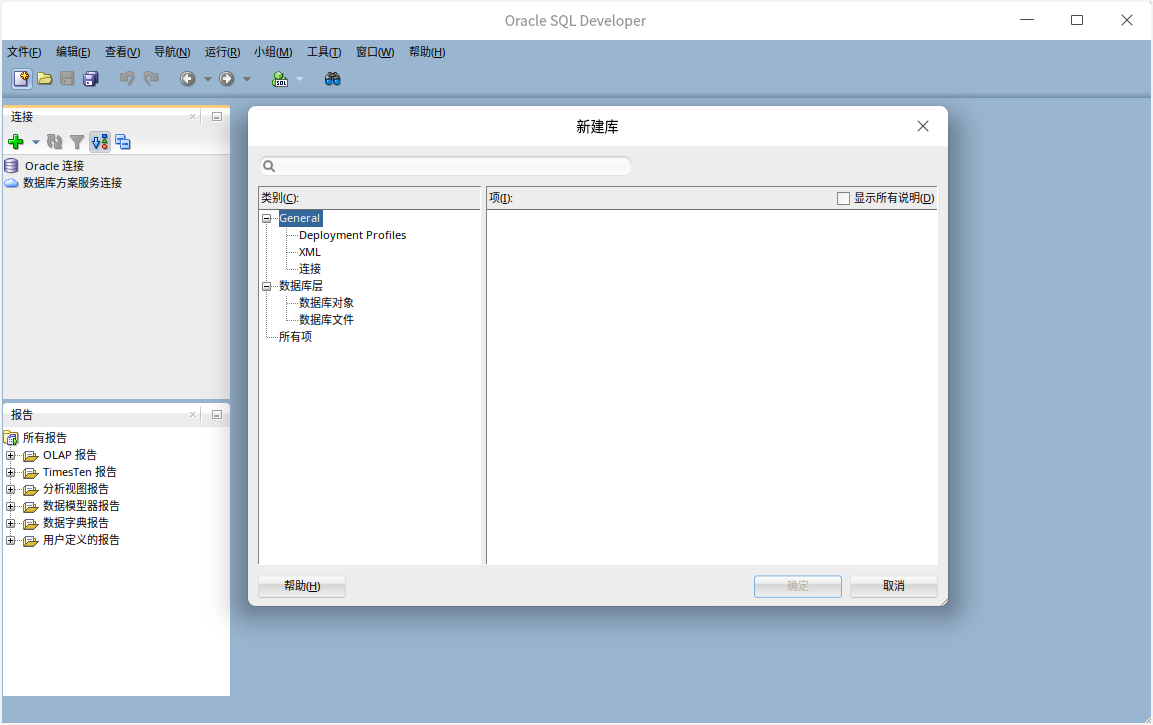Collapse the General category node

(x=266, y=218)
